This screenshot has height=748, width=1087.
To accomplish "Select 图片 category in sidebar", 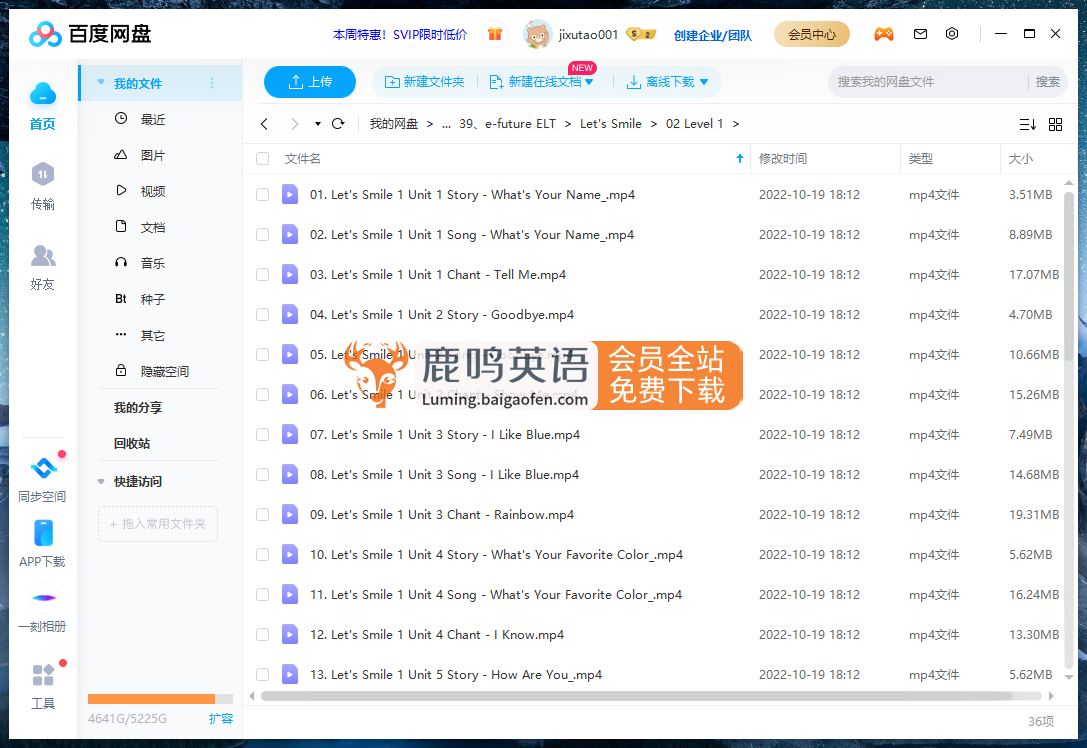I will tap(153, 155).
